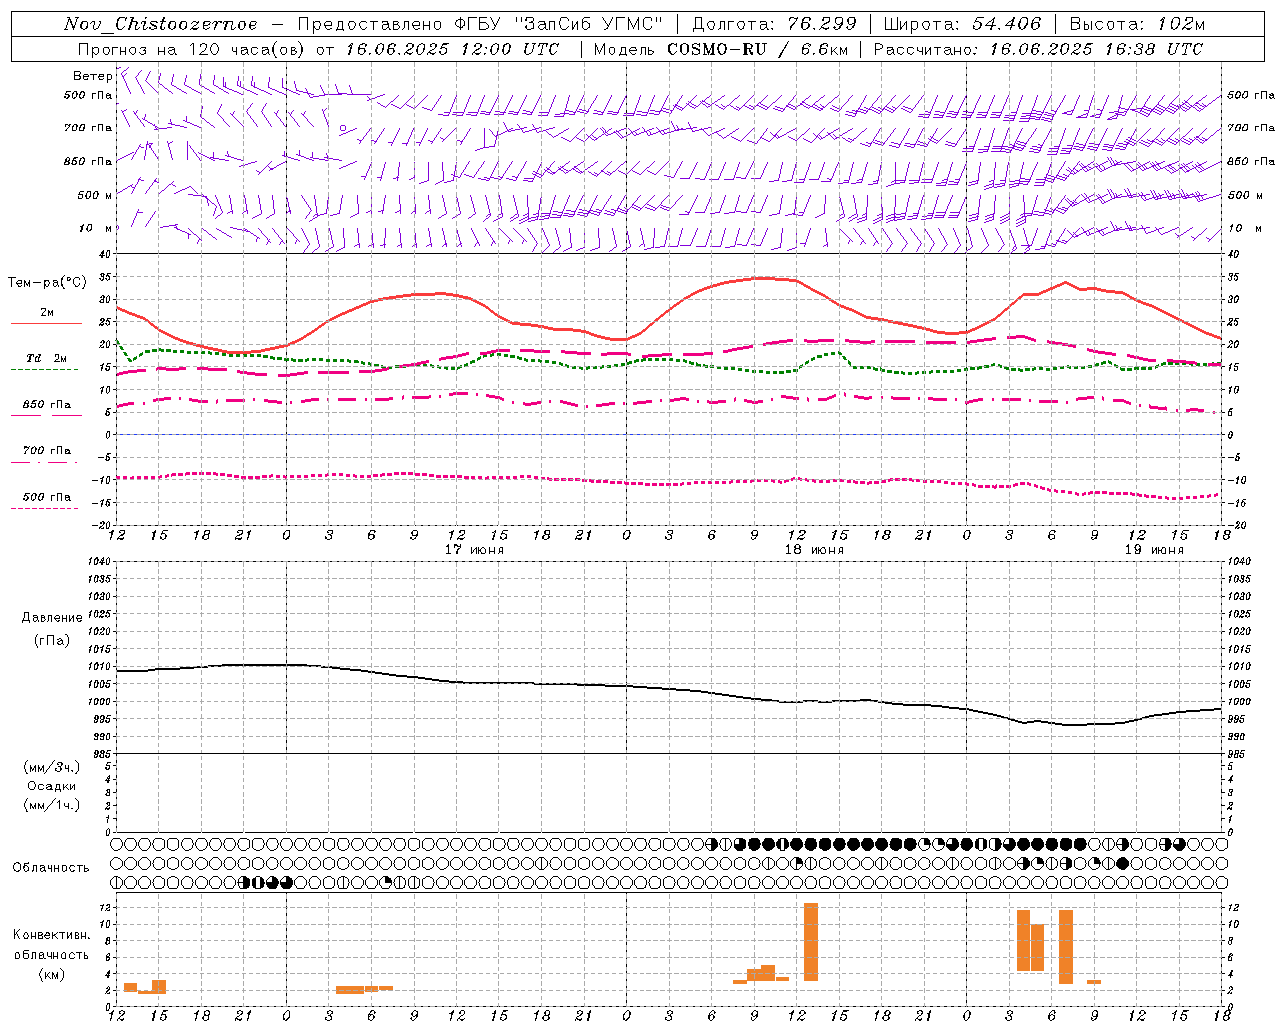Click the "Прогноз на 120 часа(ов)" text
The height and width of the screenshot is (1024, 1280).
click(193, 49)
